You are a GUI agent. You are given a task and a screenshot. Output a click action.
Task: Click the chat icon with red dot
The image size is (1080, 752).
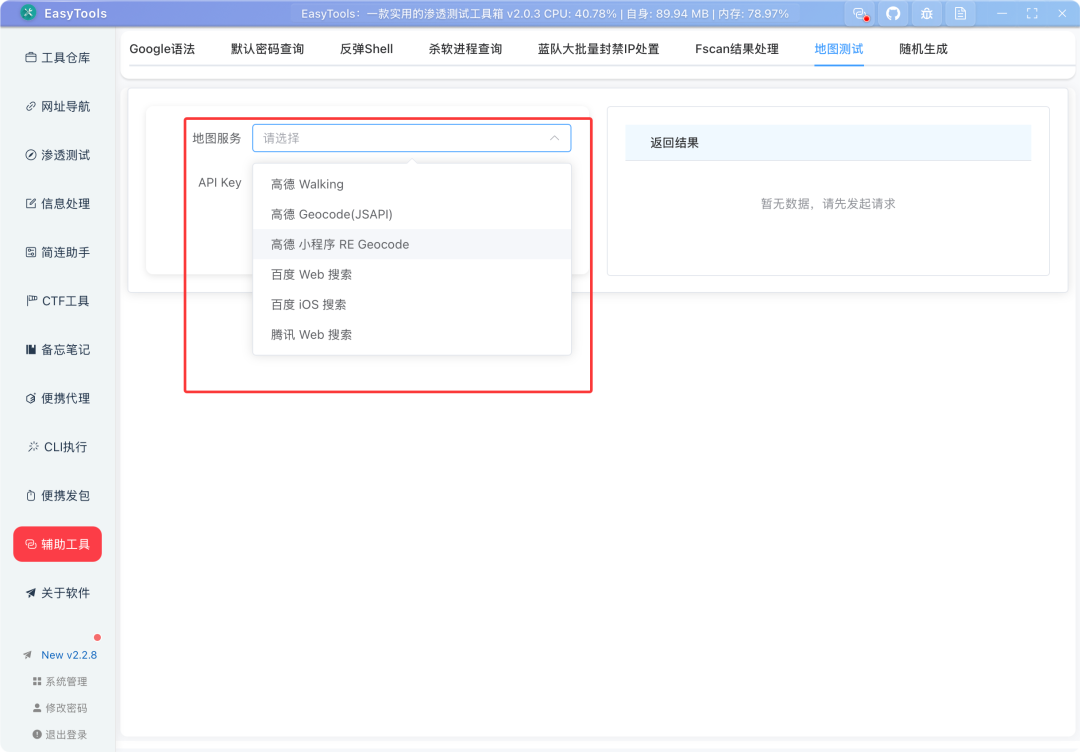coord(860,14)
